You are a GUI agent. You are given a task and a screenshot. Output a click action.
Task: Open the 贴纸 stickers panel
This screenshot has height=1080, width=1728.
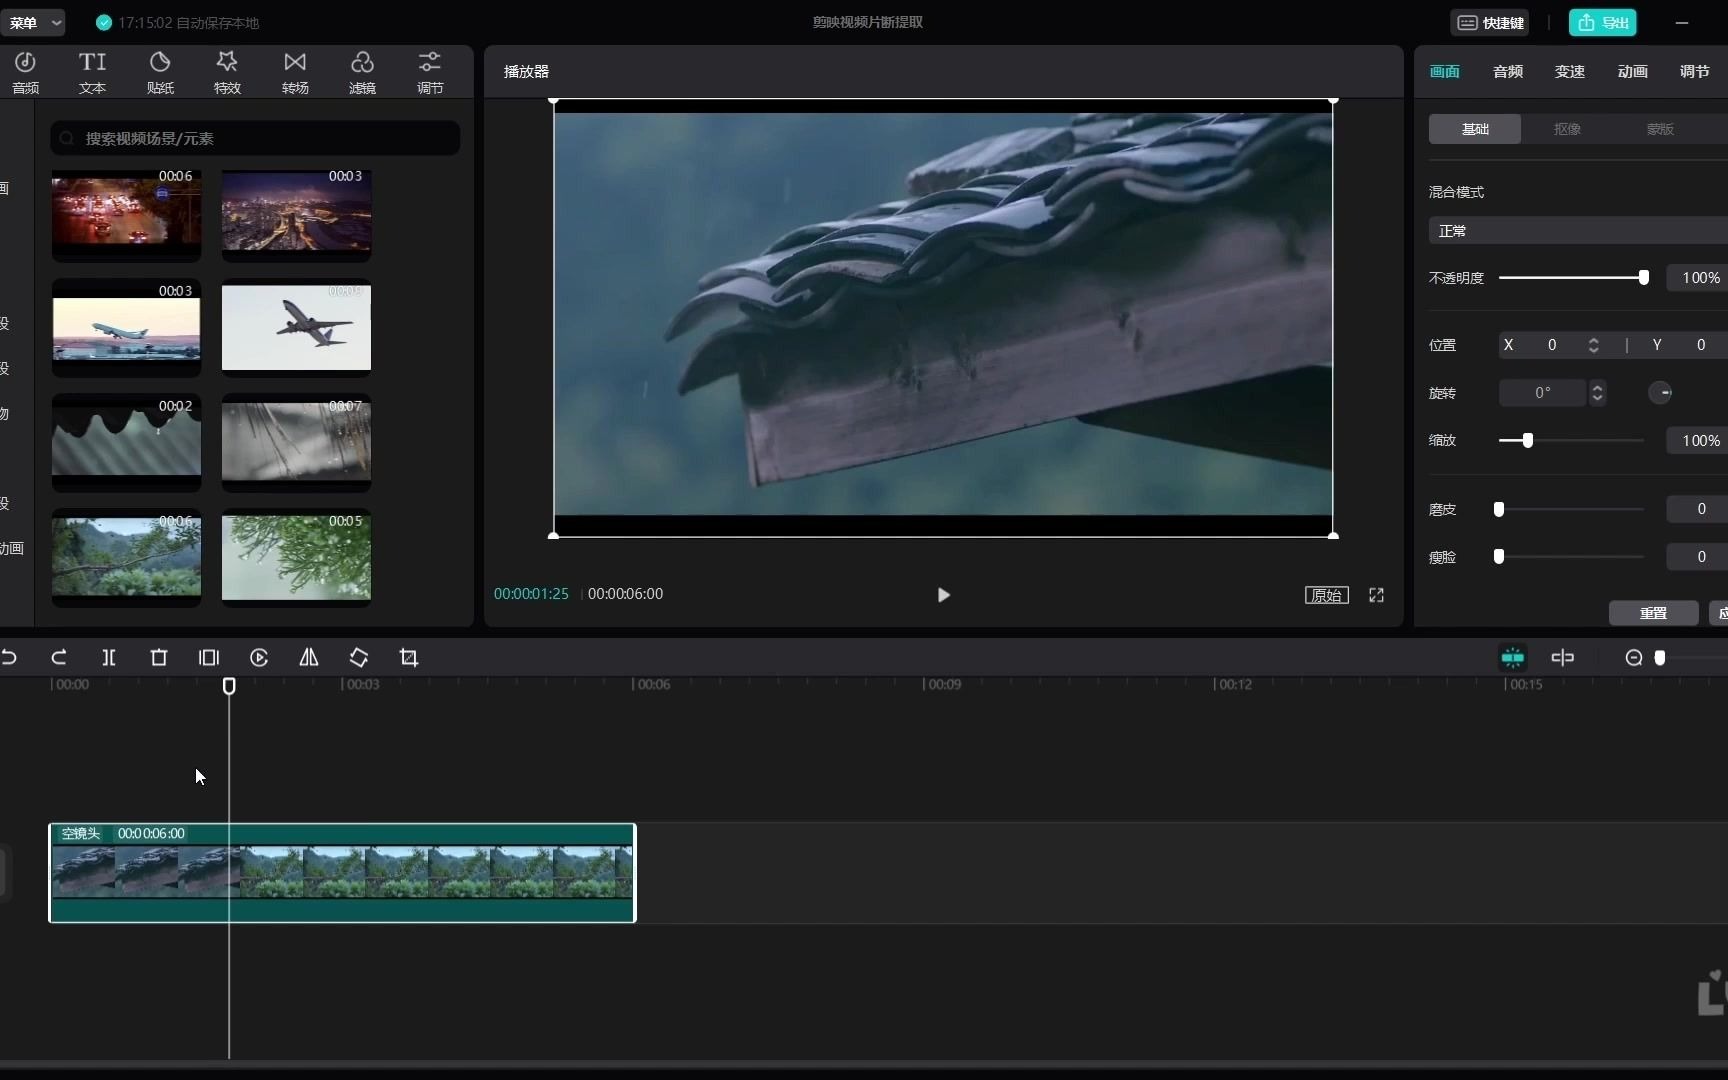point(160,73)
